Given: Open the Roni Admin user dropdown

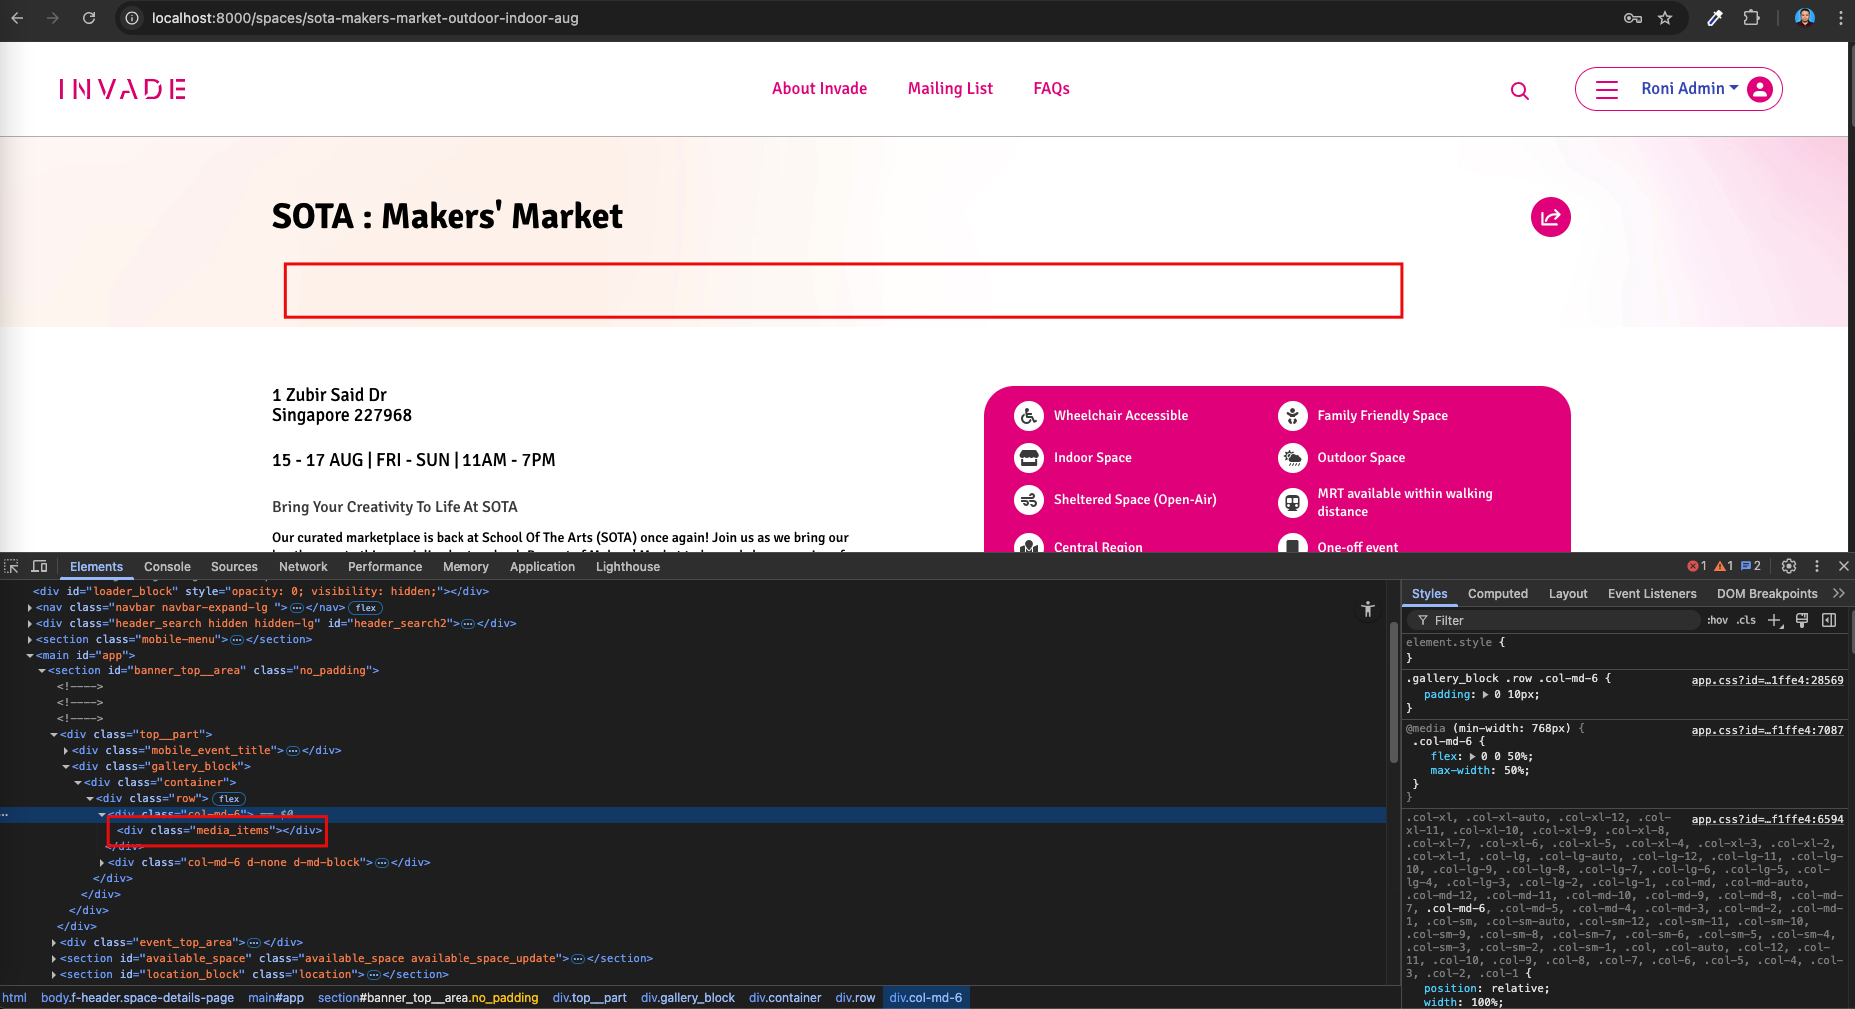Looking at the screenshot, I should click(1688, 89).
